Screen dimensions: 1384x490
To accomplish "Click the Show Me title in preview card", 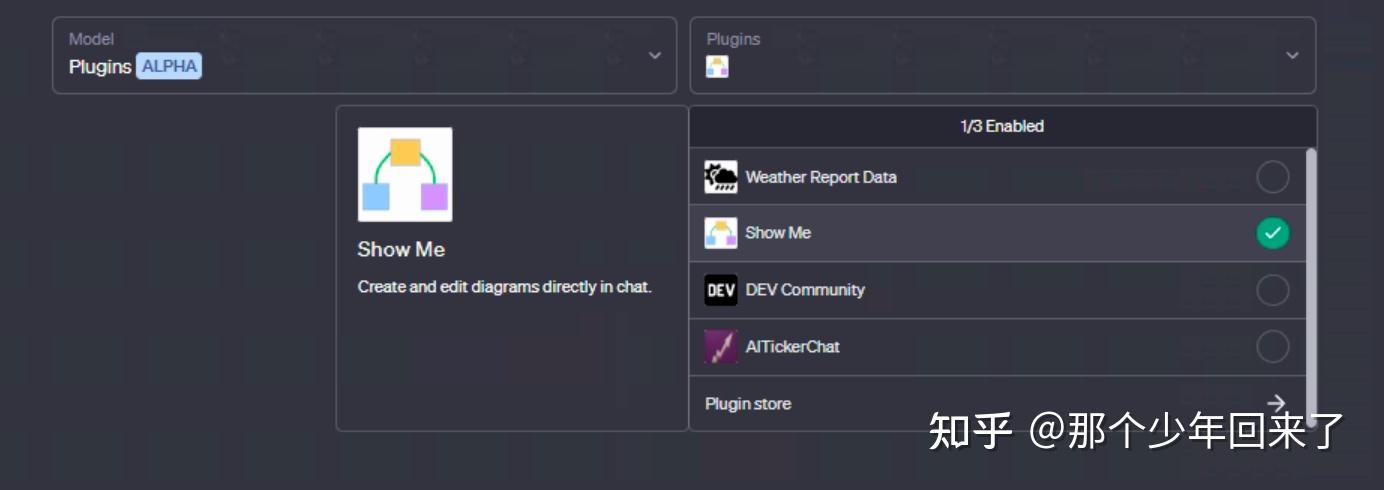I will click(401, 250).
